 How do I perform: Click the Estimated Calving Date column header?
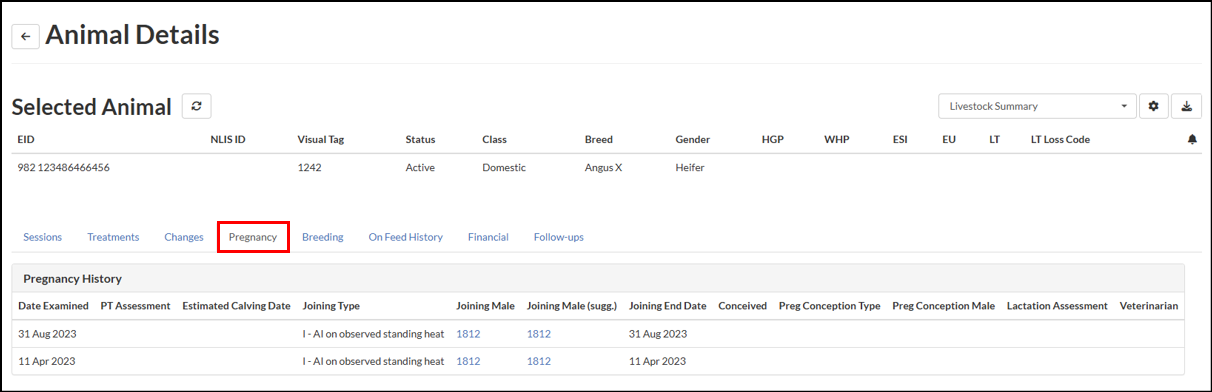pos(236,306)
